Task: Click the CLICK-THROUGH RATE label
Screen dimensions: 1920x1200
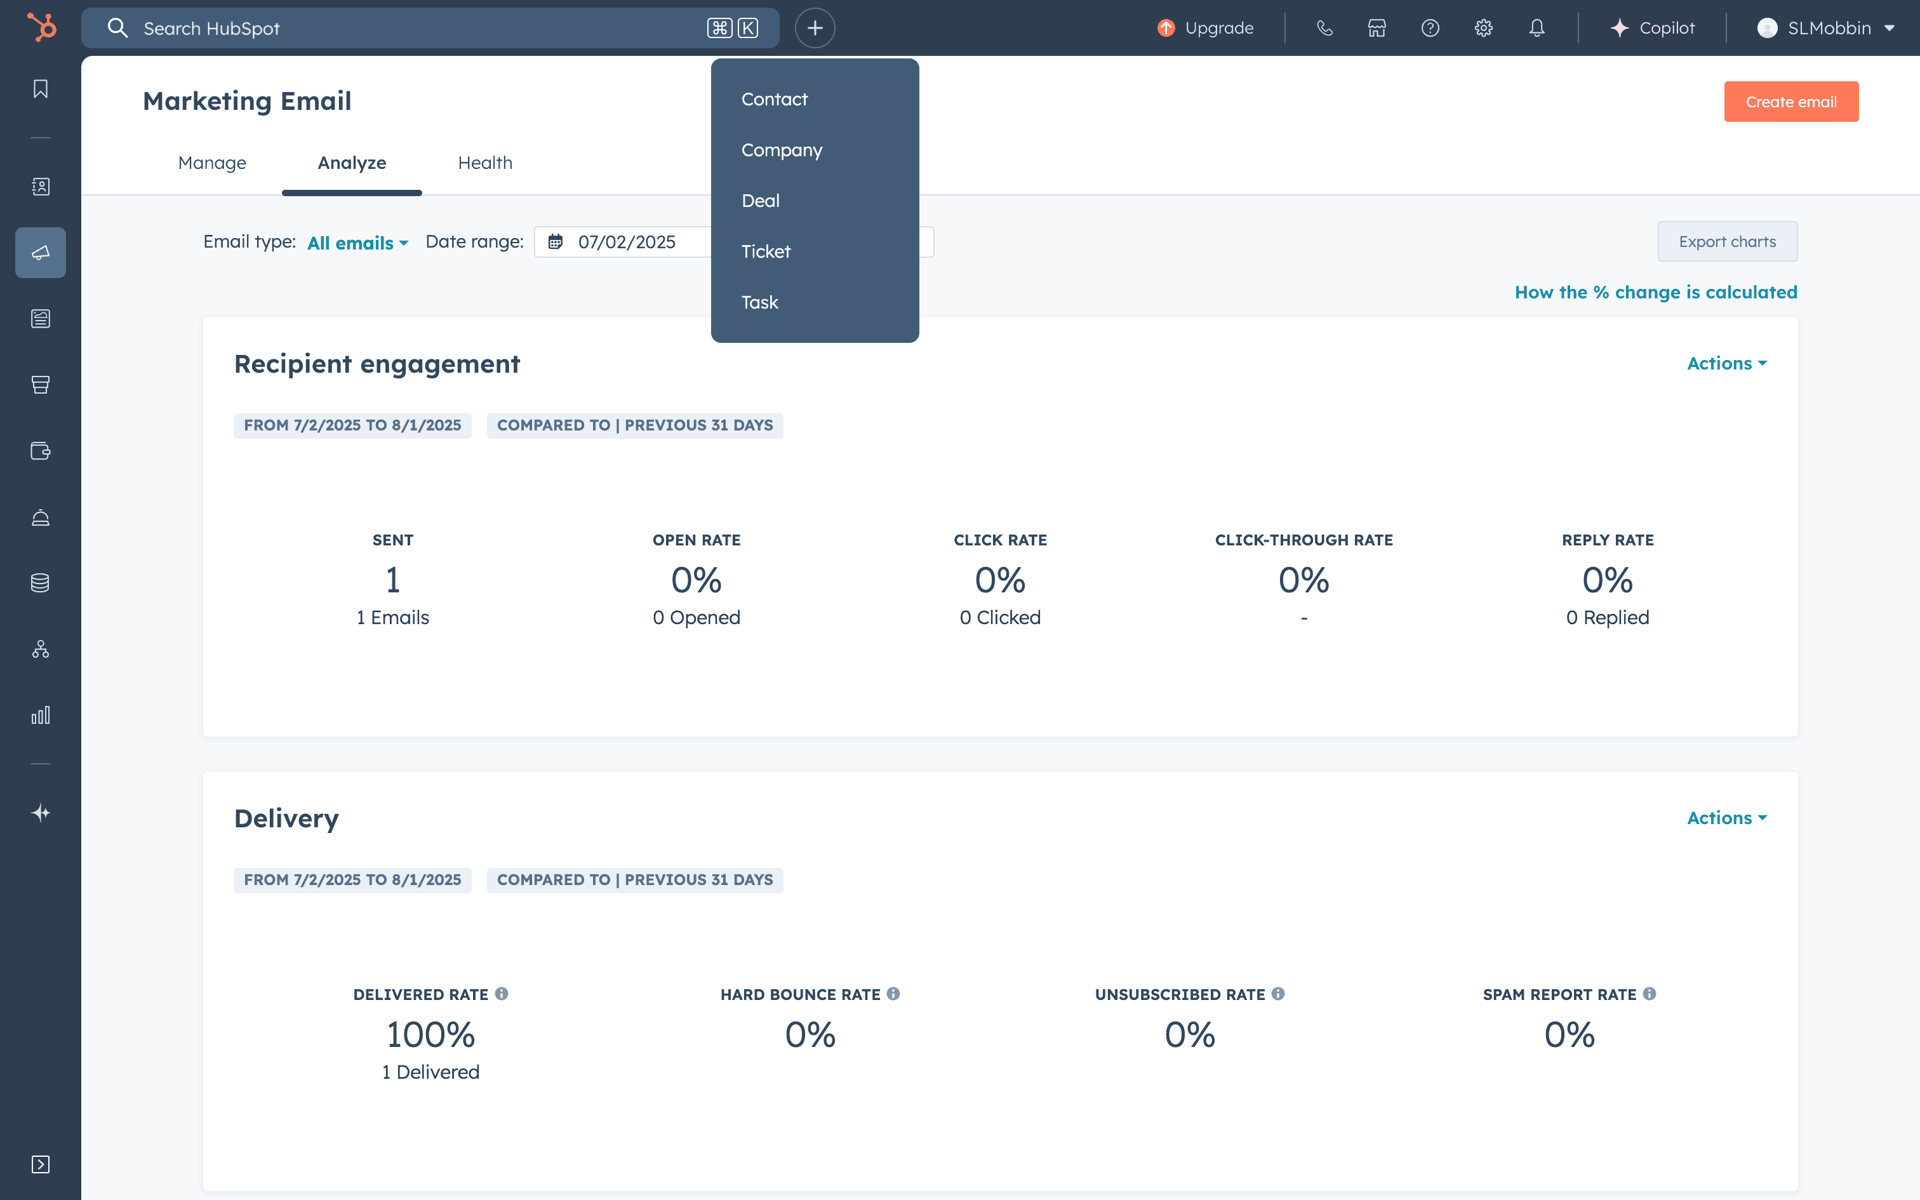Action: (x=1304, y=540)
